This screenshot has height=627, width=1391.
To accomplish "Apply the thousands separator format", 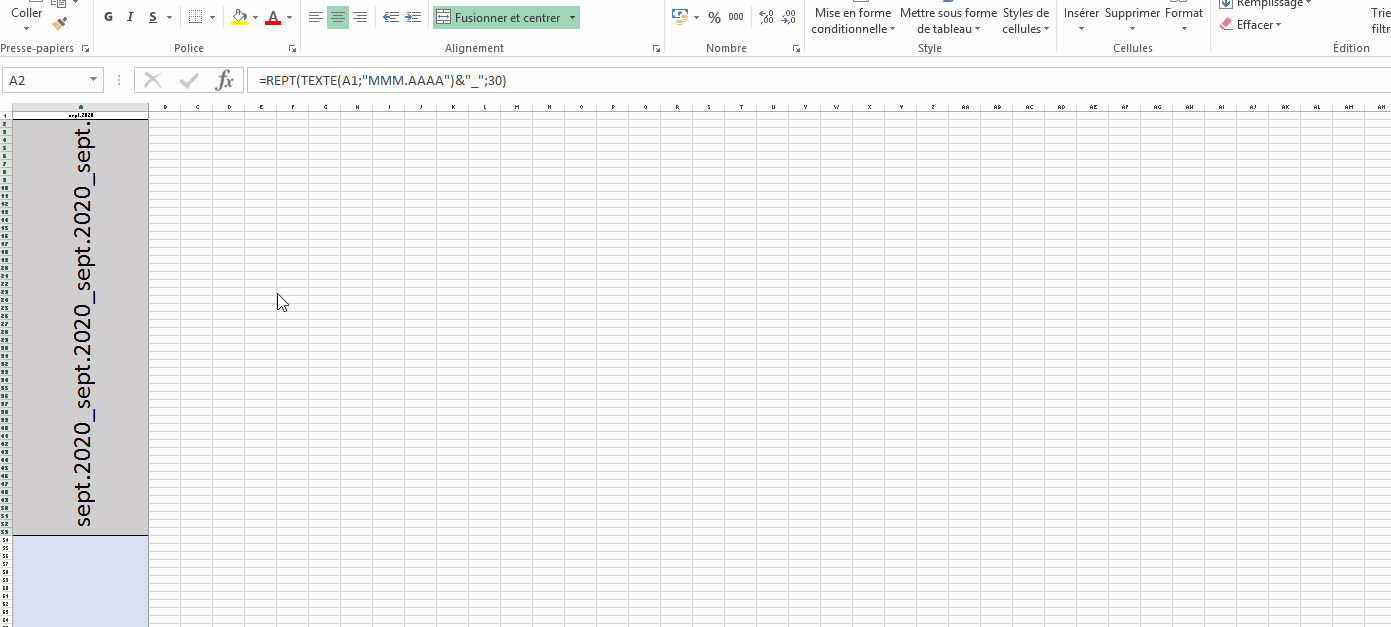I will pos(736,18).
